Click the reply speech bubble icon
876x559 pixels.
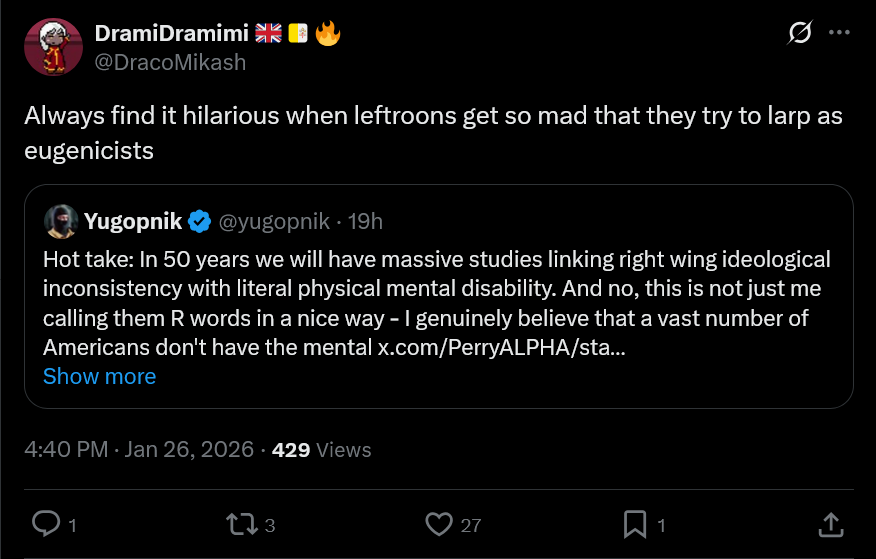(46, 524)
